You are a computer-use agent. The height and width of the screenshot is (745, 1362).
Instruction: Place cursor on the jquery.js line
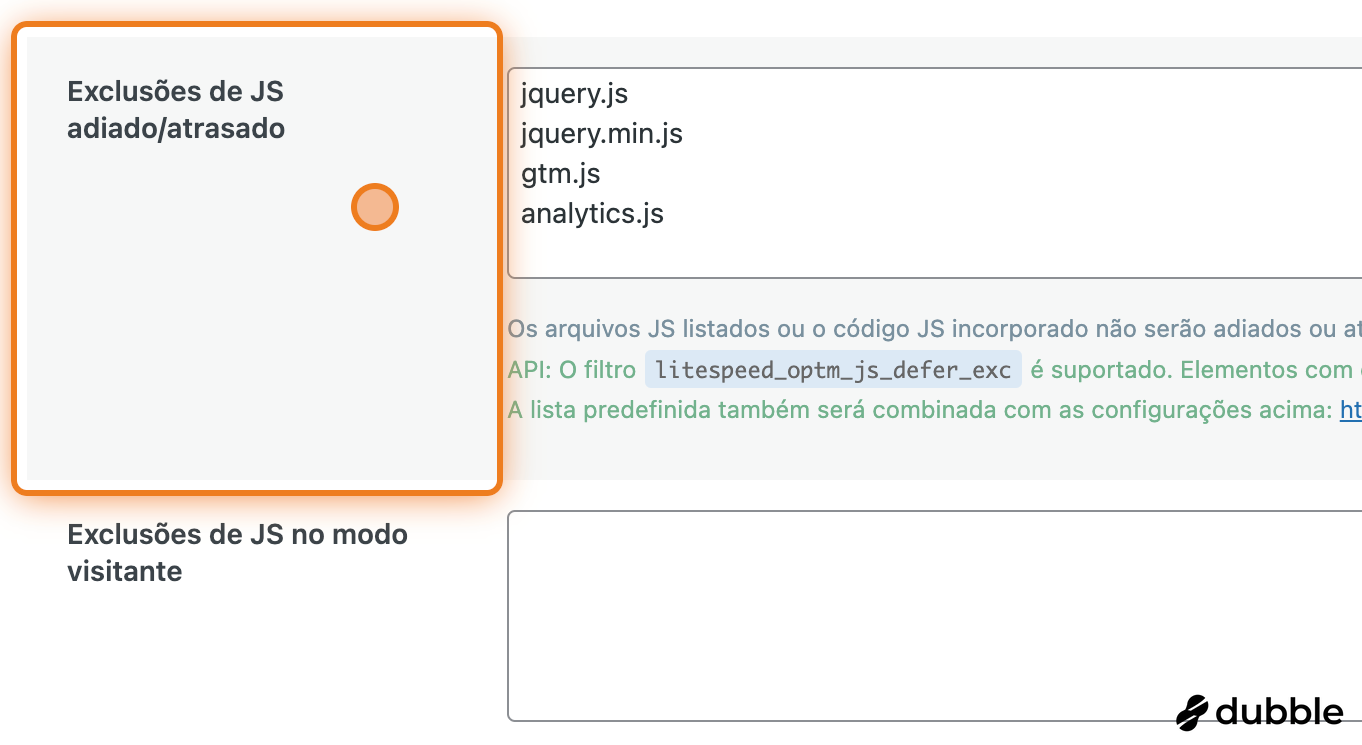coord(574,94)
